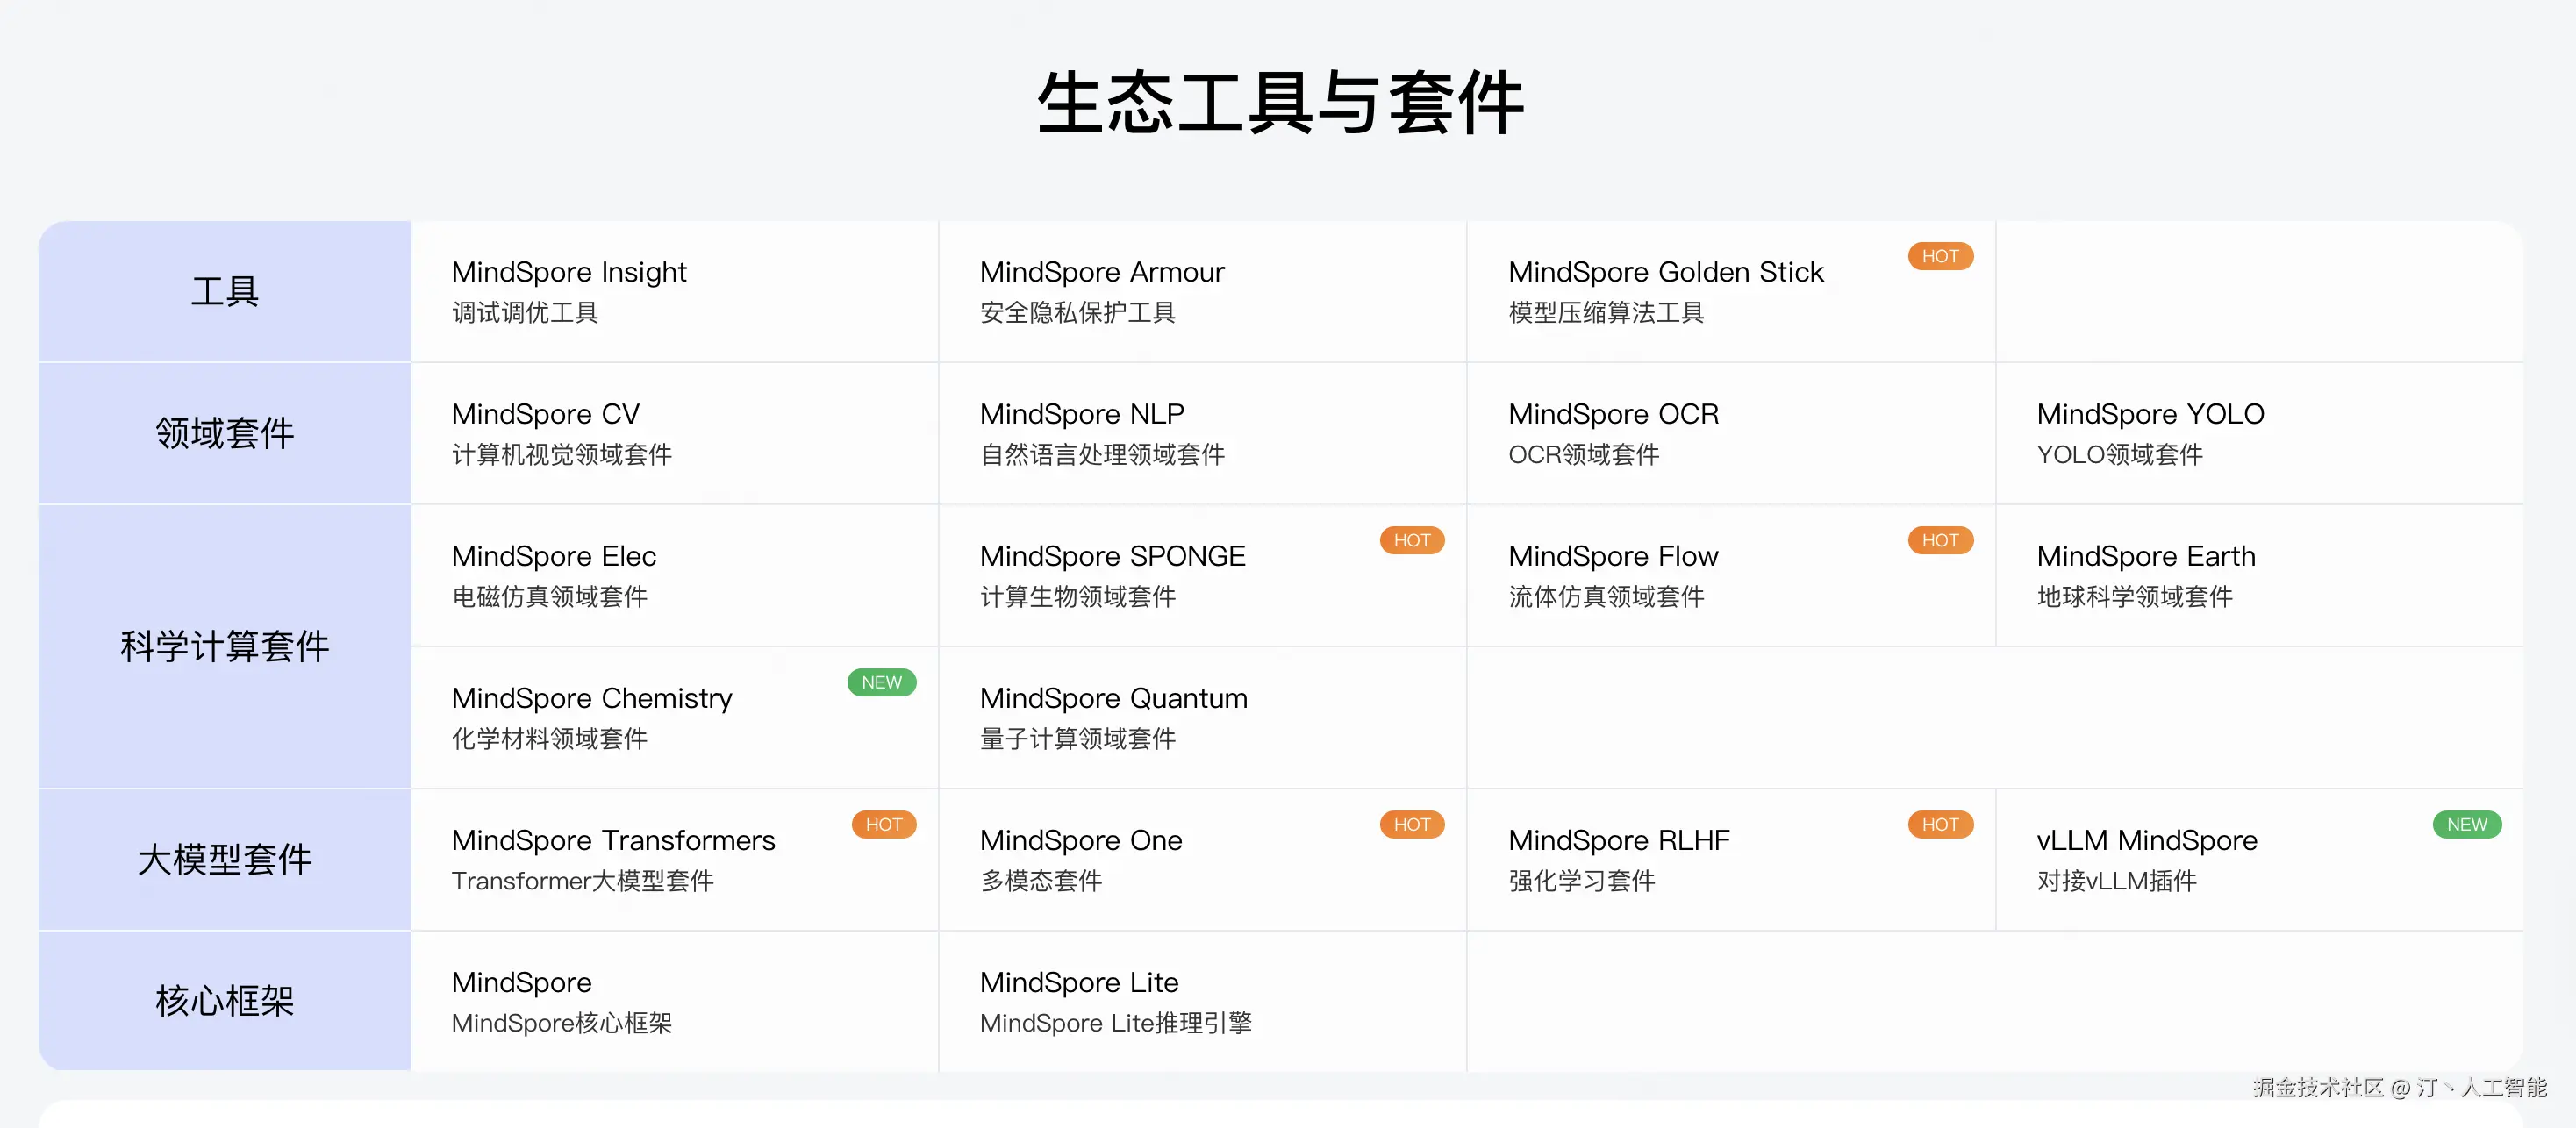Image resolution: width=2576 pixels, height=1128 pixels.
Task: Select the 大模型套件 category
Action: coord(224,859)
